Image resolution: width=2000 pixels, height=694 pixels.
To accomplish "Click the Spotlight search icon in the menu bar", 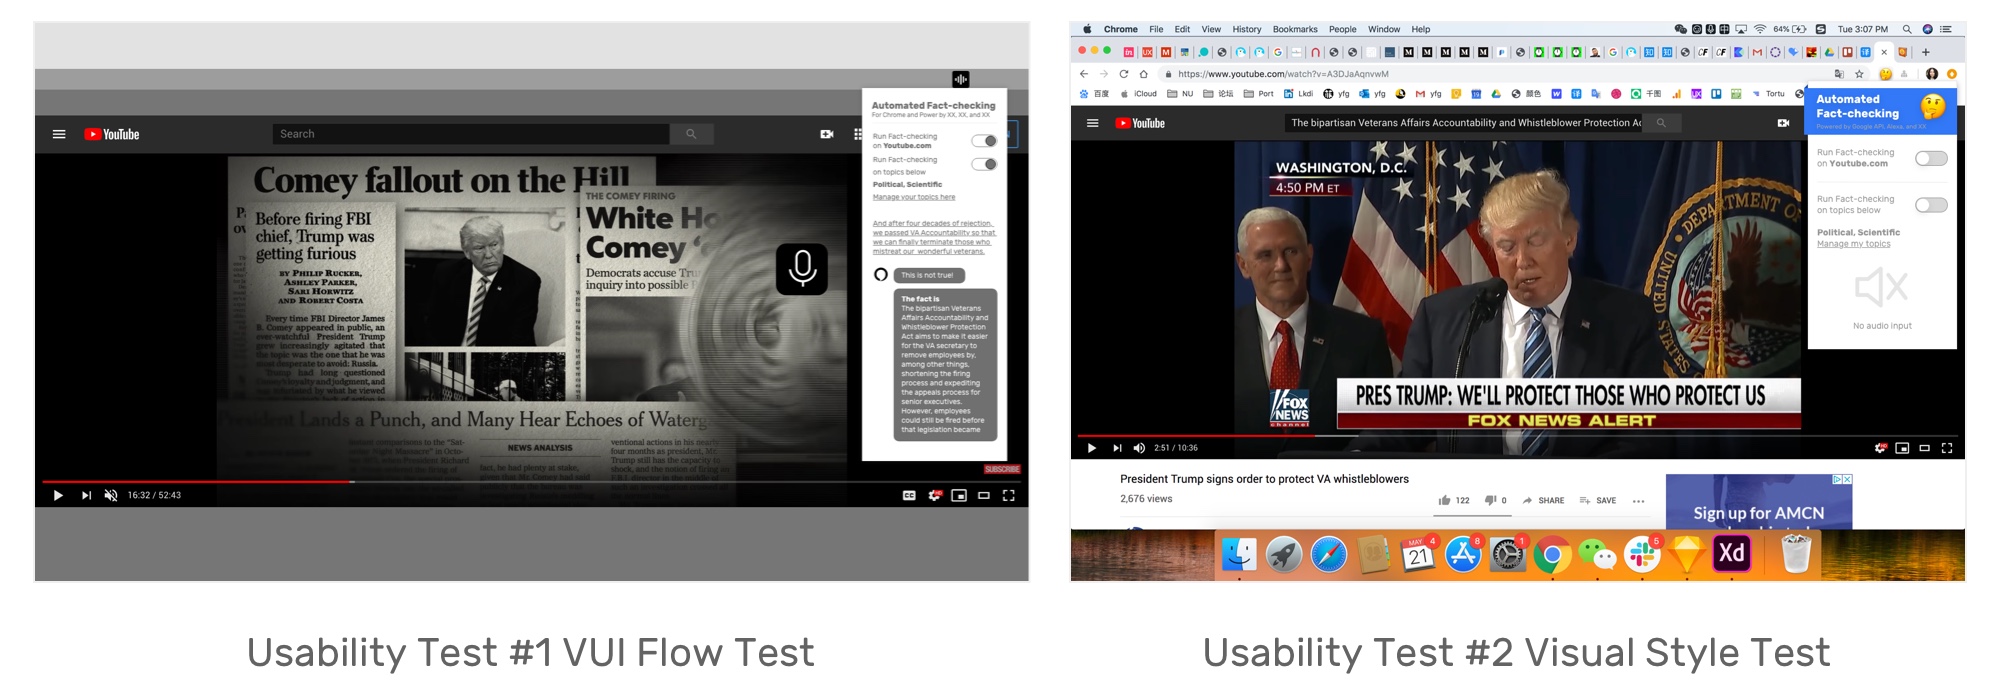I will (1906, 29).
